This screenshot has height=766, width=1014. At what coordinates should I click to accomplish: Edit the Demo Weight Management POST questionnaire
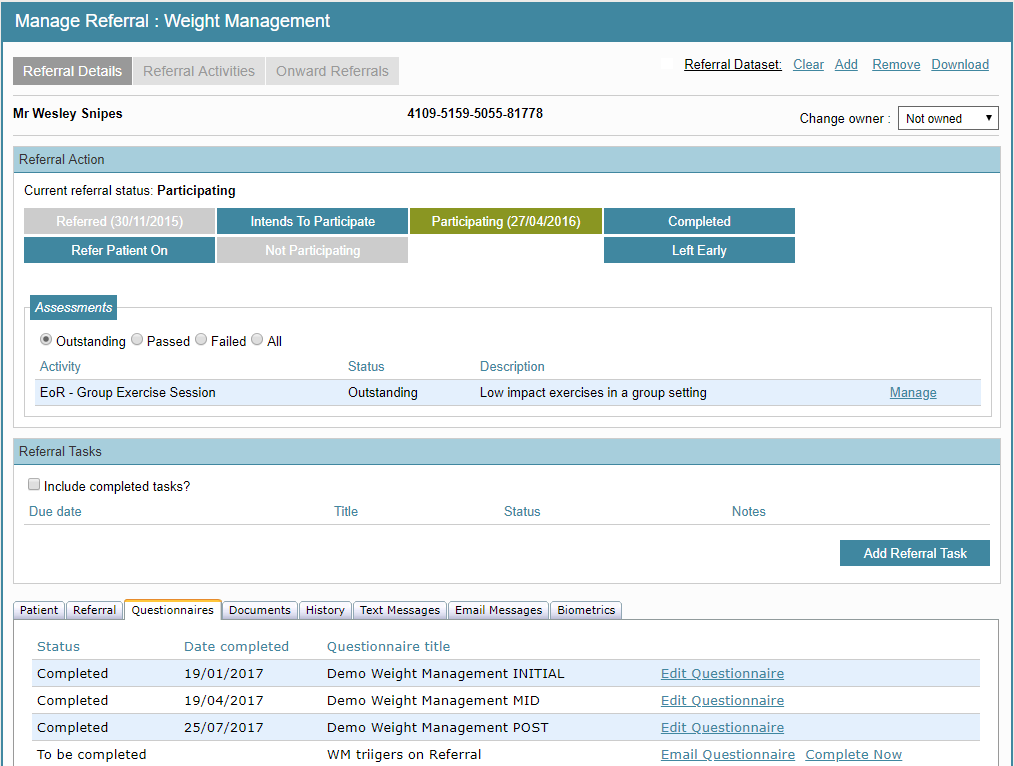(722, 728)
